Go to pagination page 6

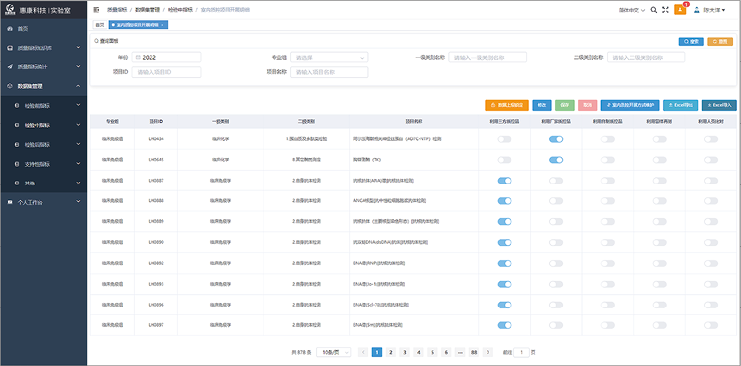[x=447, y=352]
